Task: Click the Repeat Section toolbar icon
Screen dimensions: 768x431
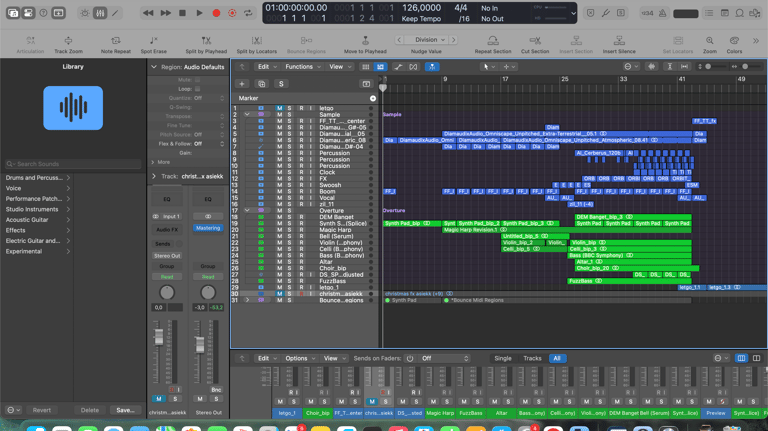Action: pyautogui.click(x=493, y=42)
